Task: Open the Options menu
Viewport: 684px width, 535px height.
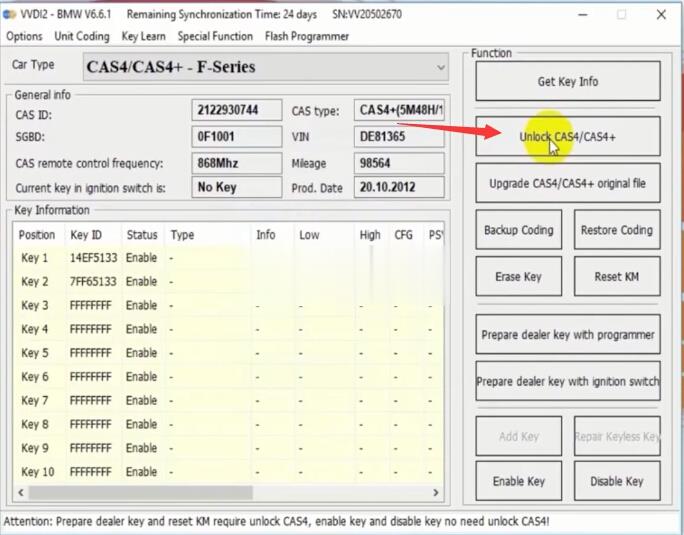Action: (24, 37)
